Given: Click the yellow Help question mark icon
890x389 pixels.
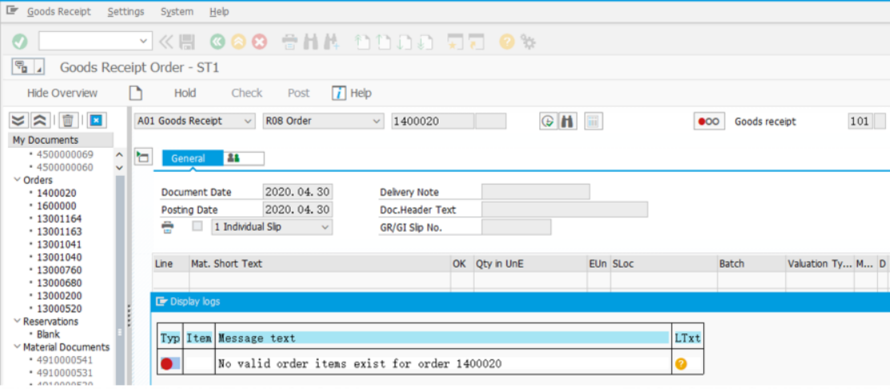Looking at the screenshot, I should point(507,41).
